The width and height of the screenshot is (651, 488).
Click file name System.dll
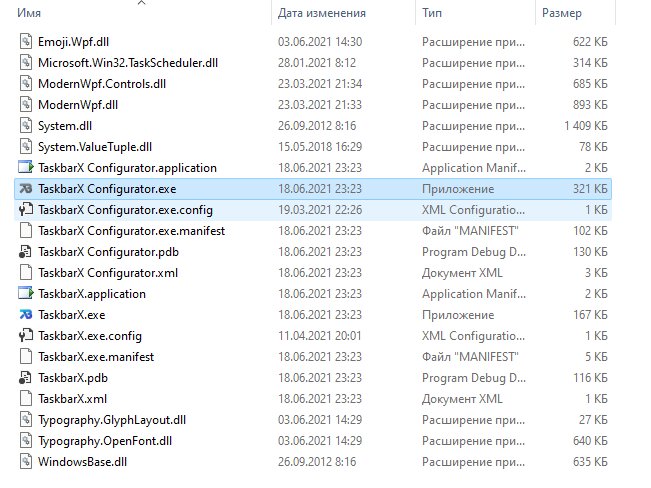(x=65, y=126)
